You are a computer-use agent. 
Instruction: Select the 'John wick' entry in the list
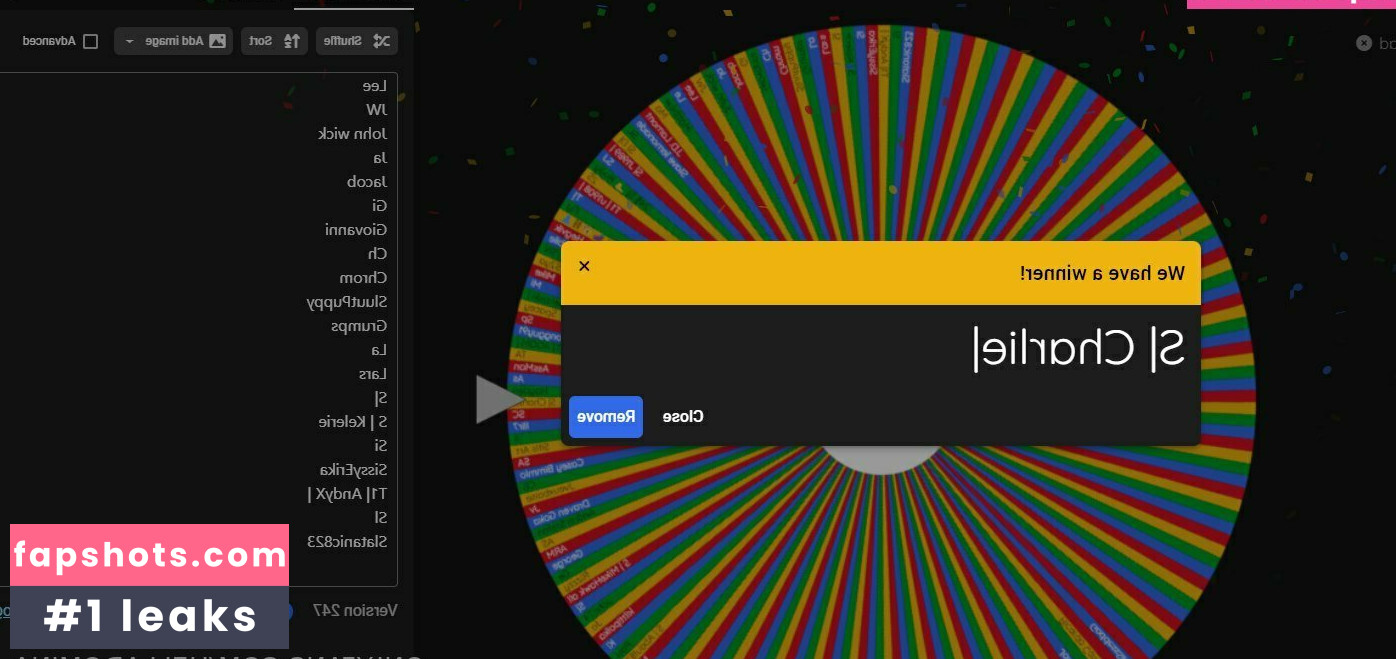click(352, 133)
